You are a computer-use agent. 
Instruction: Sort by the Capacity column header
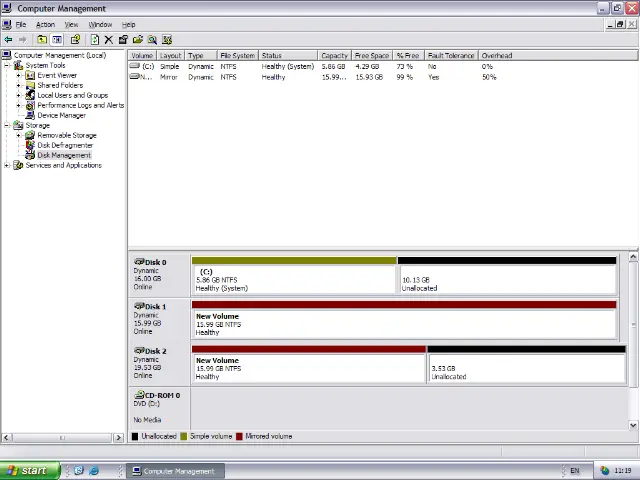click(334, 56)
